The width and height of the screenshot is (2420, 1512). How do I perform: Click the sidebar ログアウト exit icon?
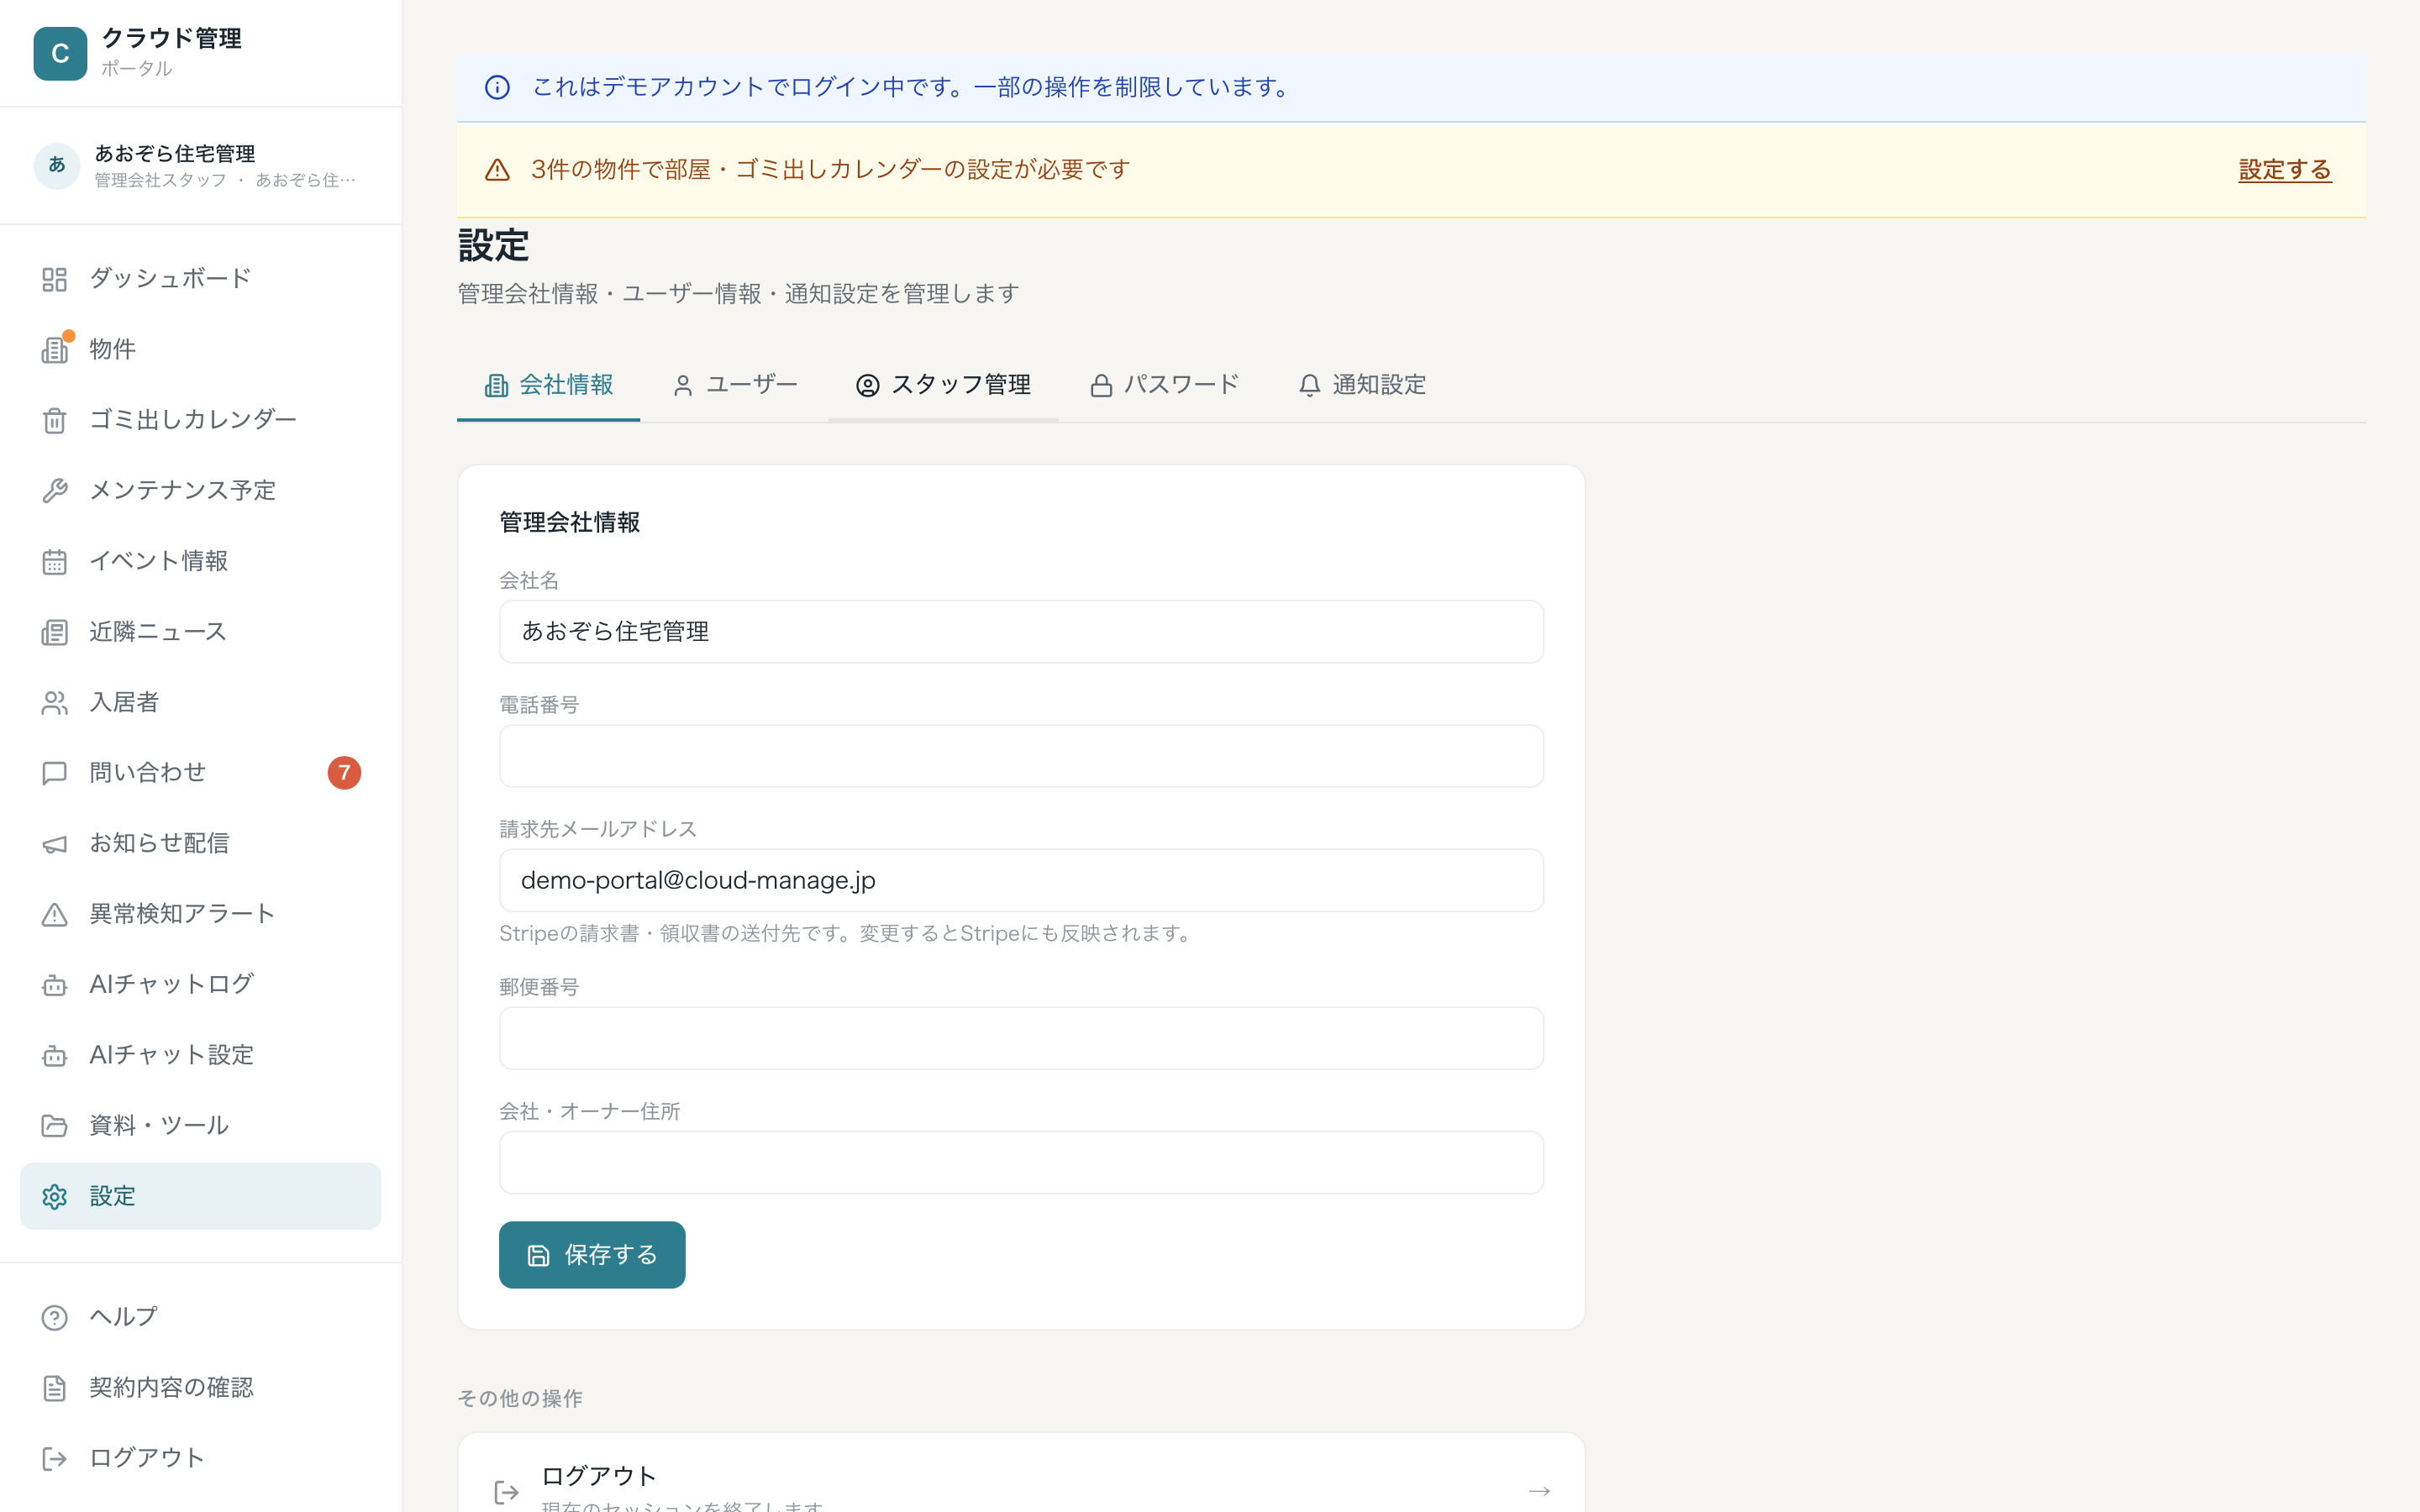tap(54, 1459)
